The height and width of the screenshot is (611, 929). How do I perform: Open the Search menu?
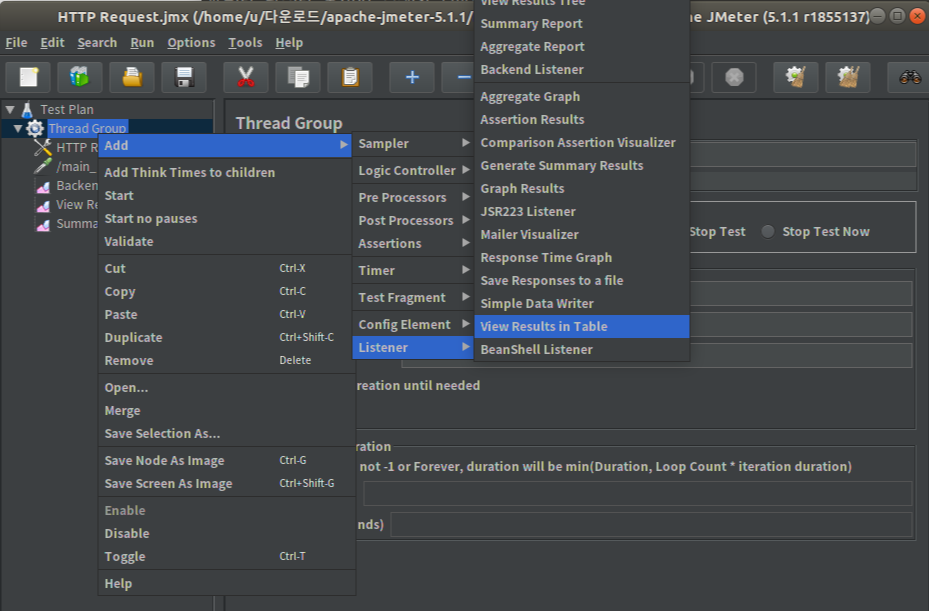click(97, 43)
